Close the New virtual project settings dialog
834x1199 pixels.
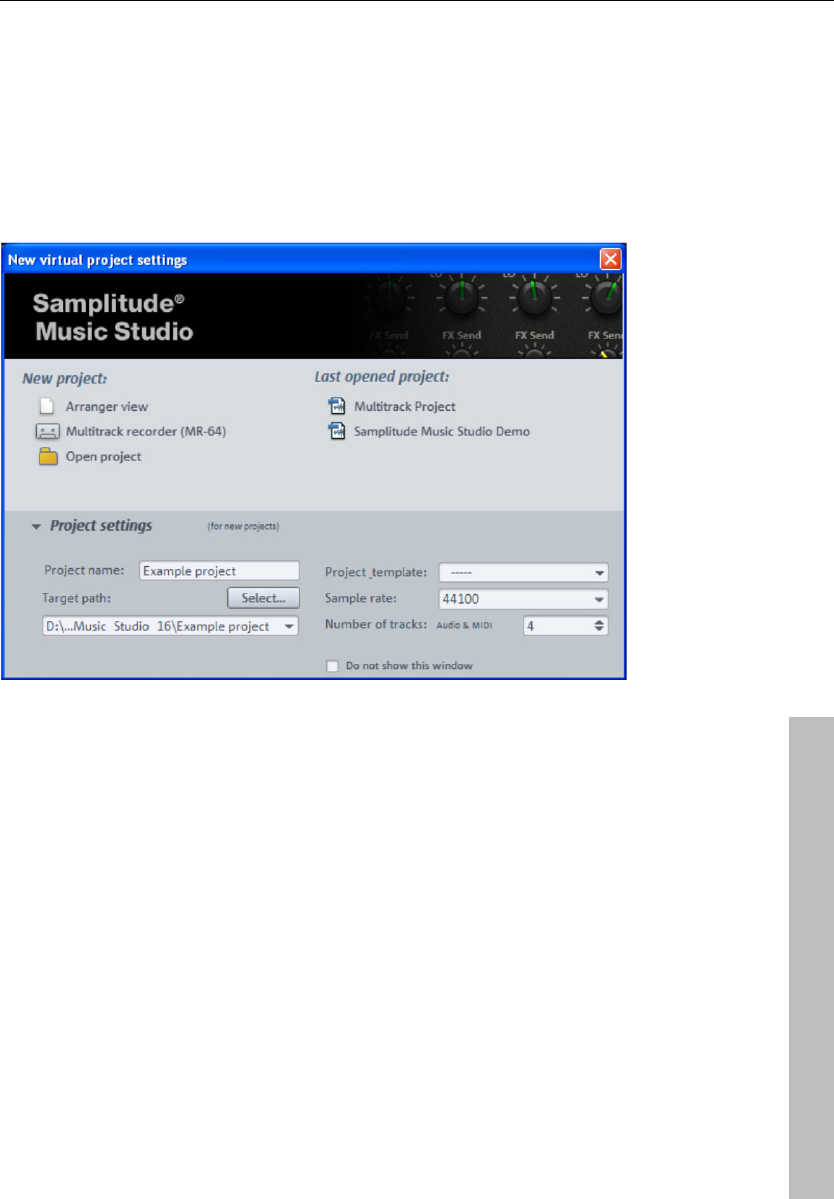click(x=610, y=259)
